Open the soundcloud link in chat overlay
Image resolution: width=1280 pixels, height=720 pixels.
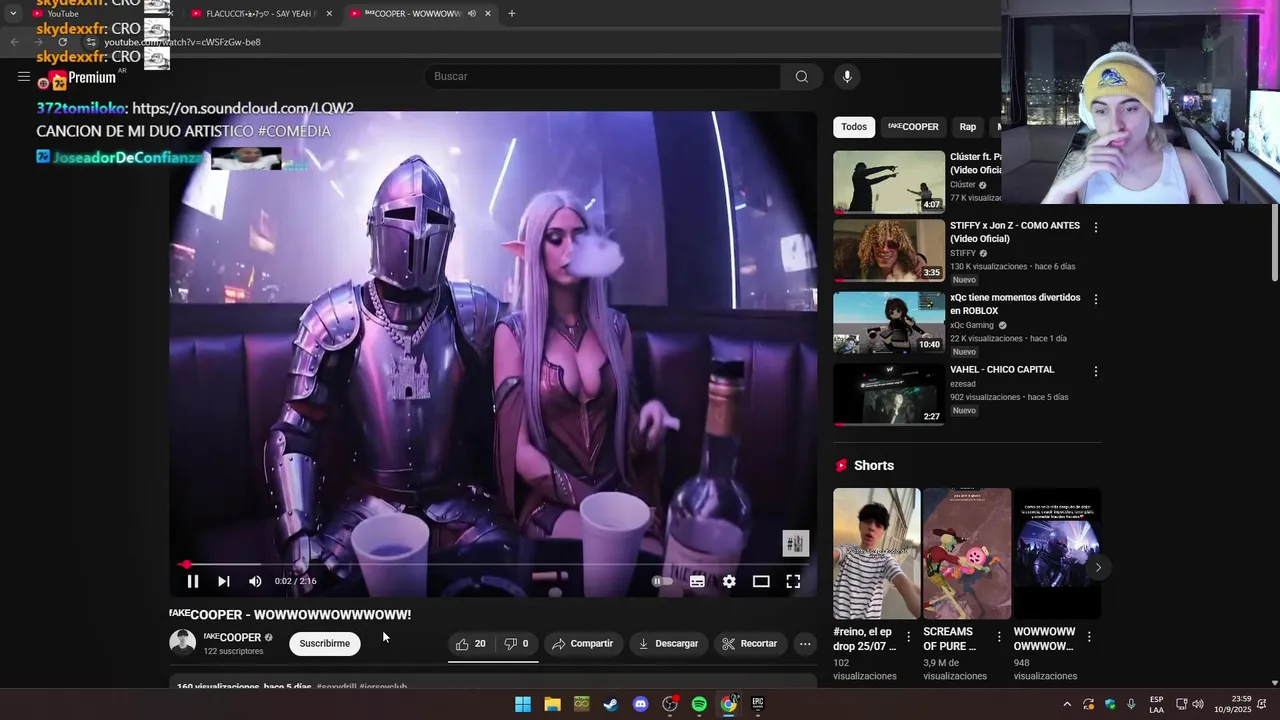pos(243,108)
